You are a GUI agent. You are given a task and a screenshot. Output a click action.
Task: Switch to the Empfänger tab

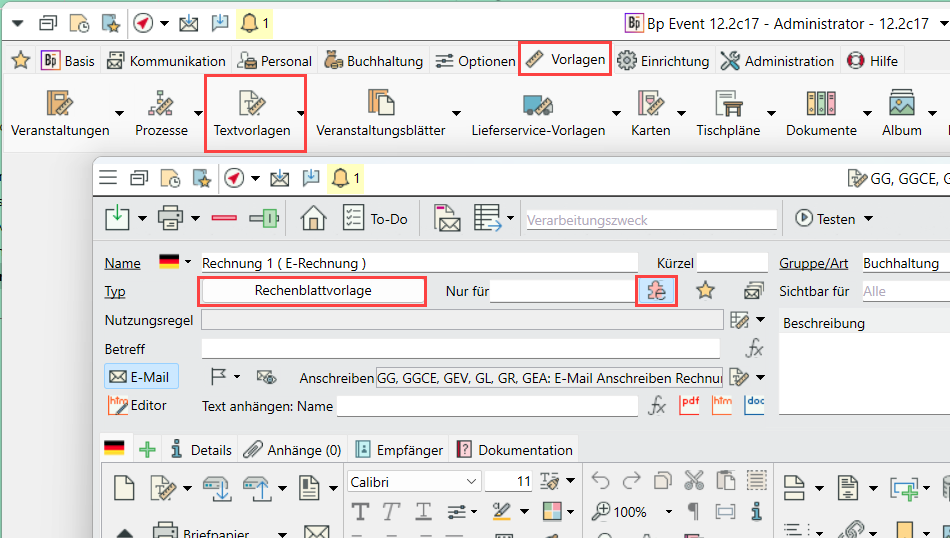click(x=400, y=450)
